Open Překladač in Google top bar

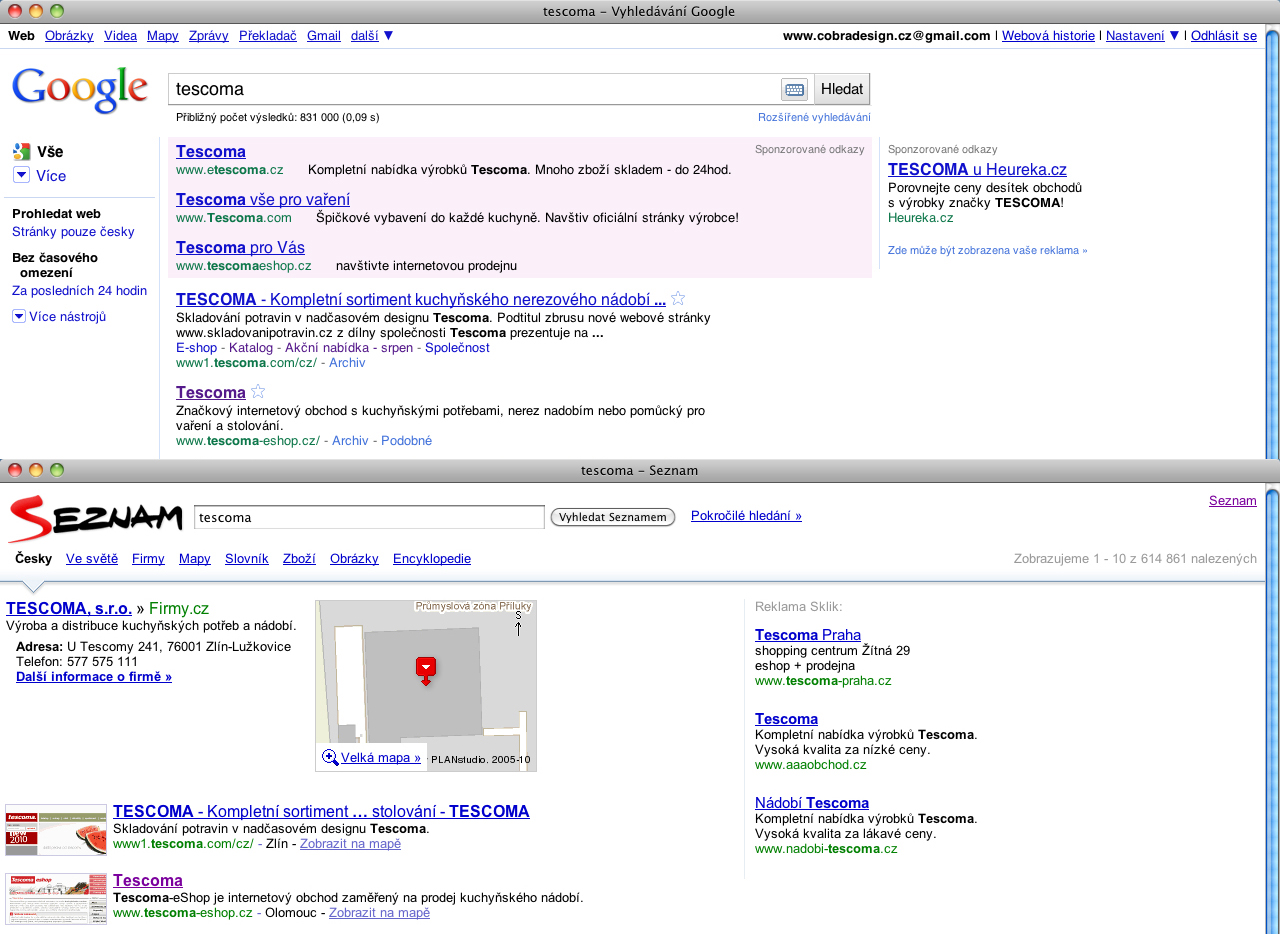coord(268,35)
